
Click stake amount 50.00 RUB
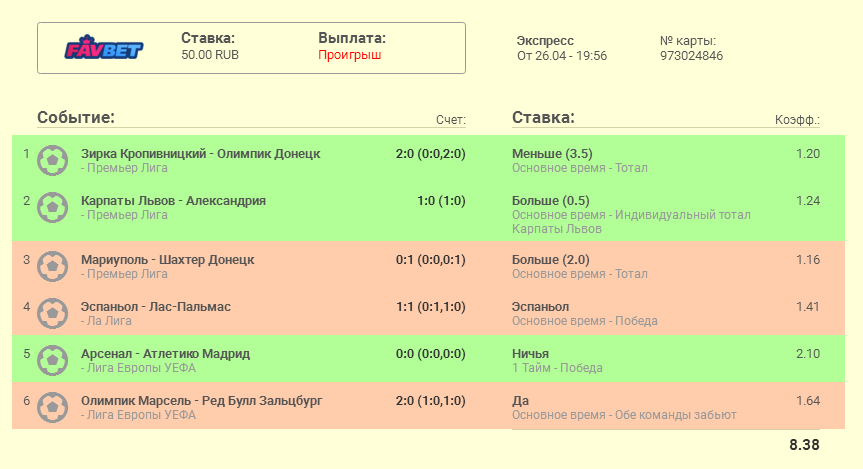(x=210, y=55)
